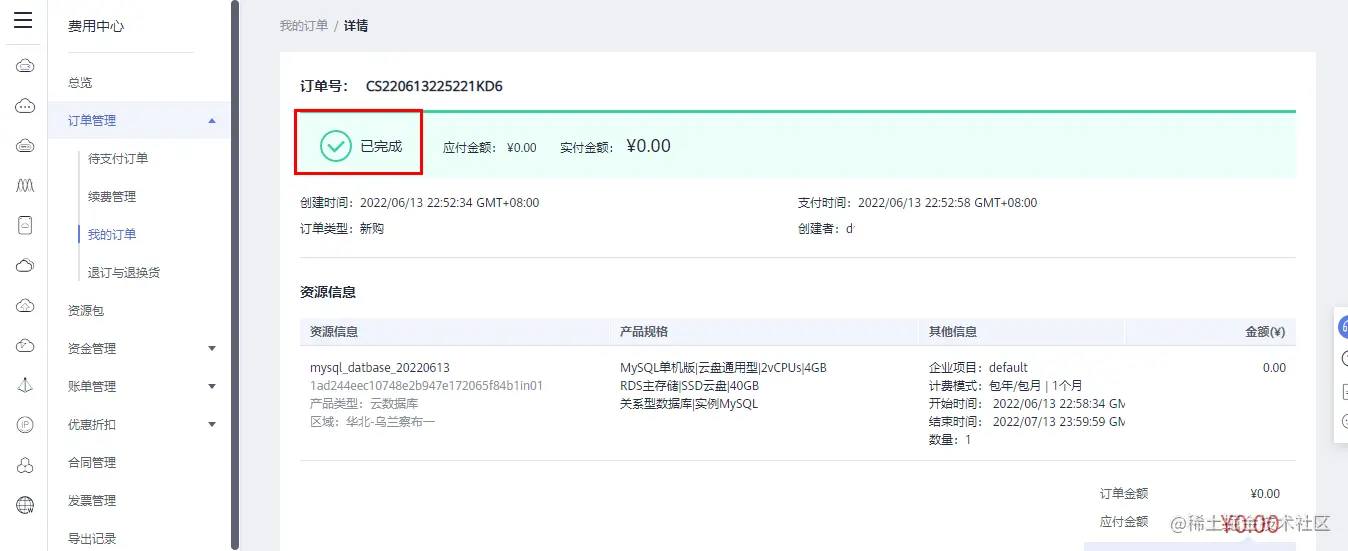Click the circular IP icon
This screenshot has width=1348, height=551.
click(25, 425)
